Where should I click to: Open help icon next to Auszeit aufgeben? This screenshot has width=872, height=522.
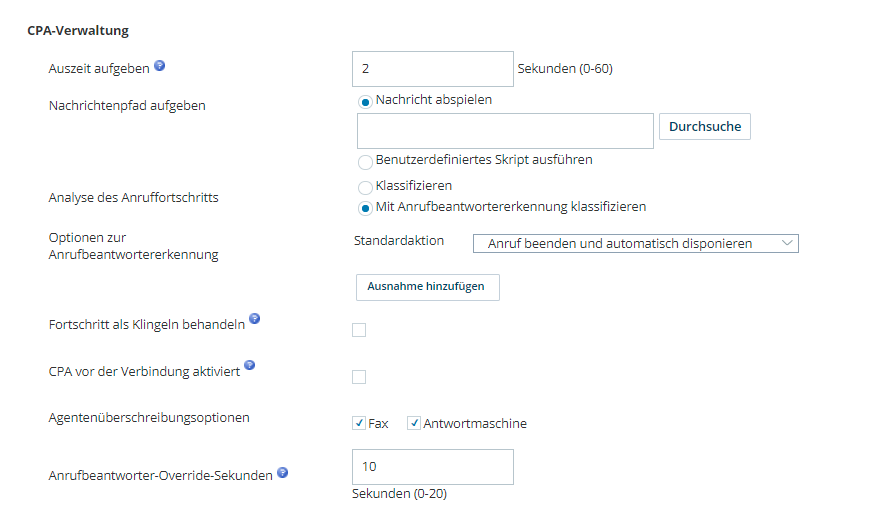160,66
